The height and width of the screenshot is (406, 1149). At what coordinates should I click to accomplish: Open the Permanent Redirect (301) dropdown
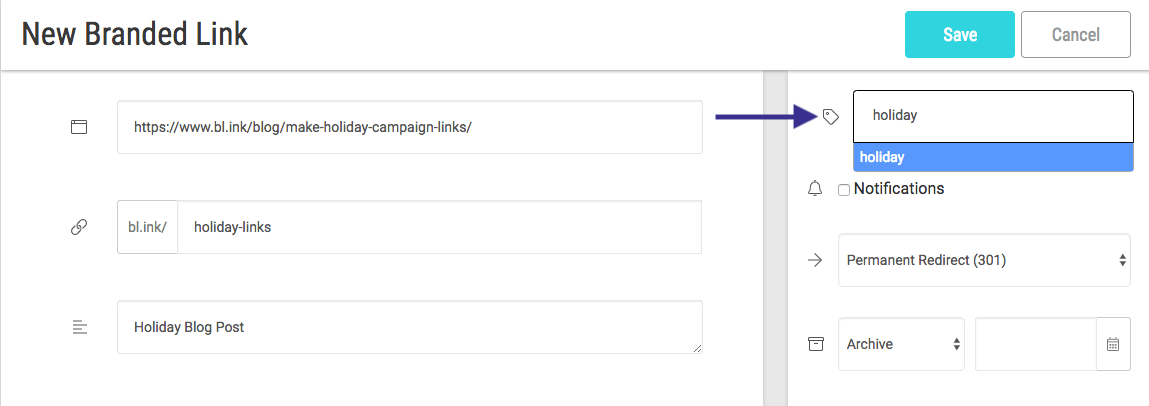pos(984,260)
